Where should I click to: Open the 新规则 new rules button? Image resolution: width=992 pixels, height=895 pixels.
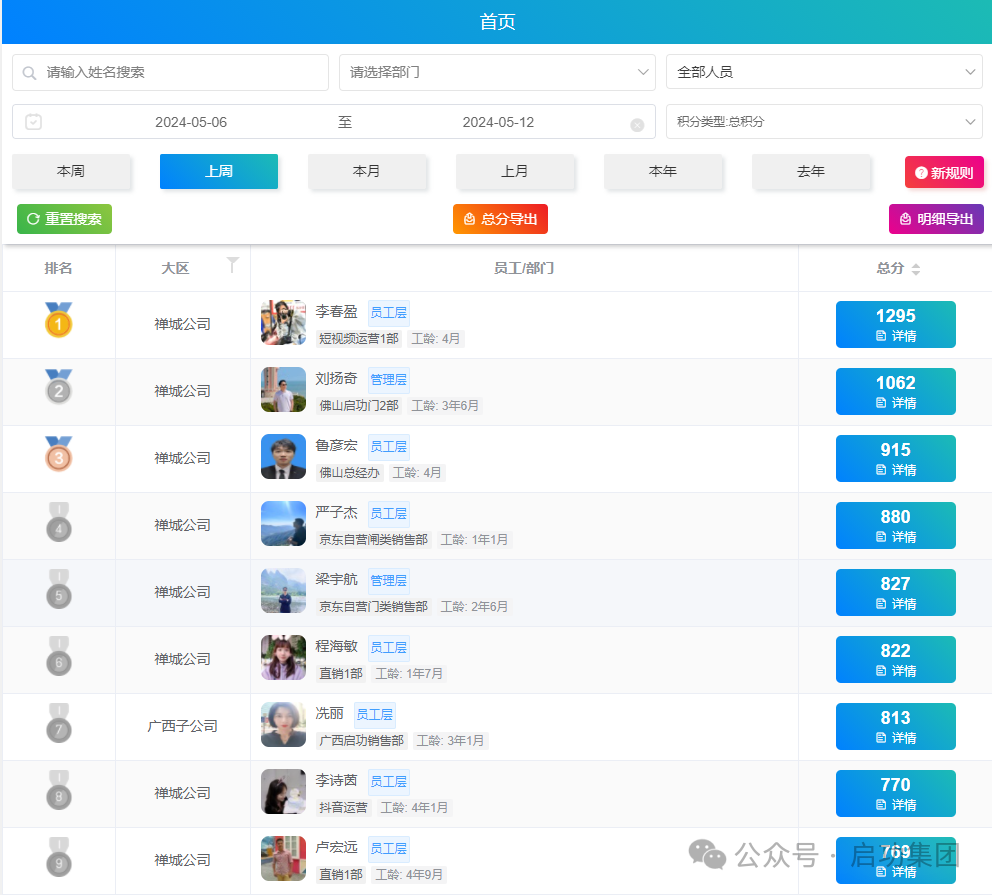pyautogui.click(x=944, y=172)
